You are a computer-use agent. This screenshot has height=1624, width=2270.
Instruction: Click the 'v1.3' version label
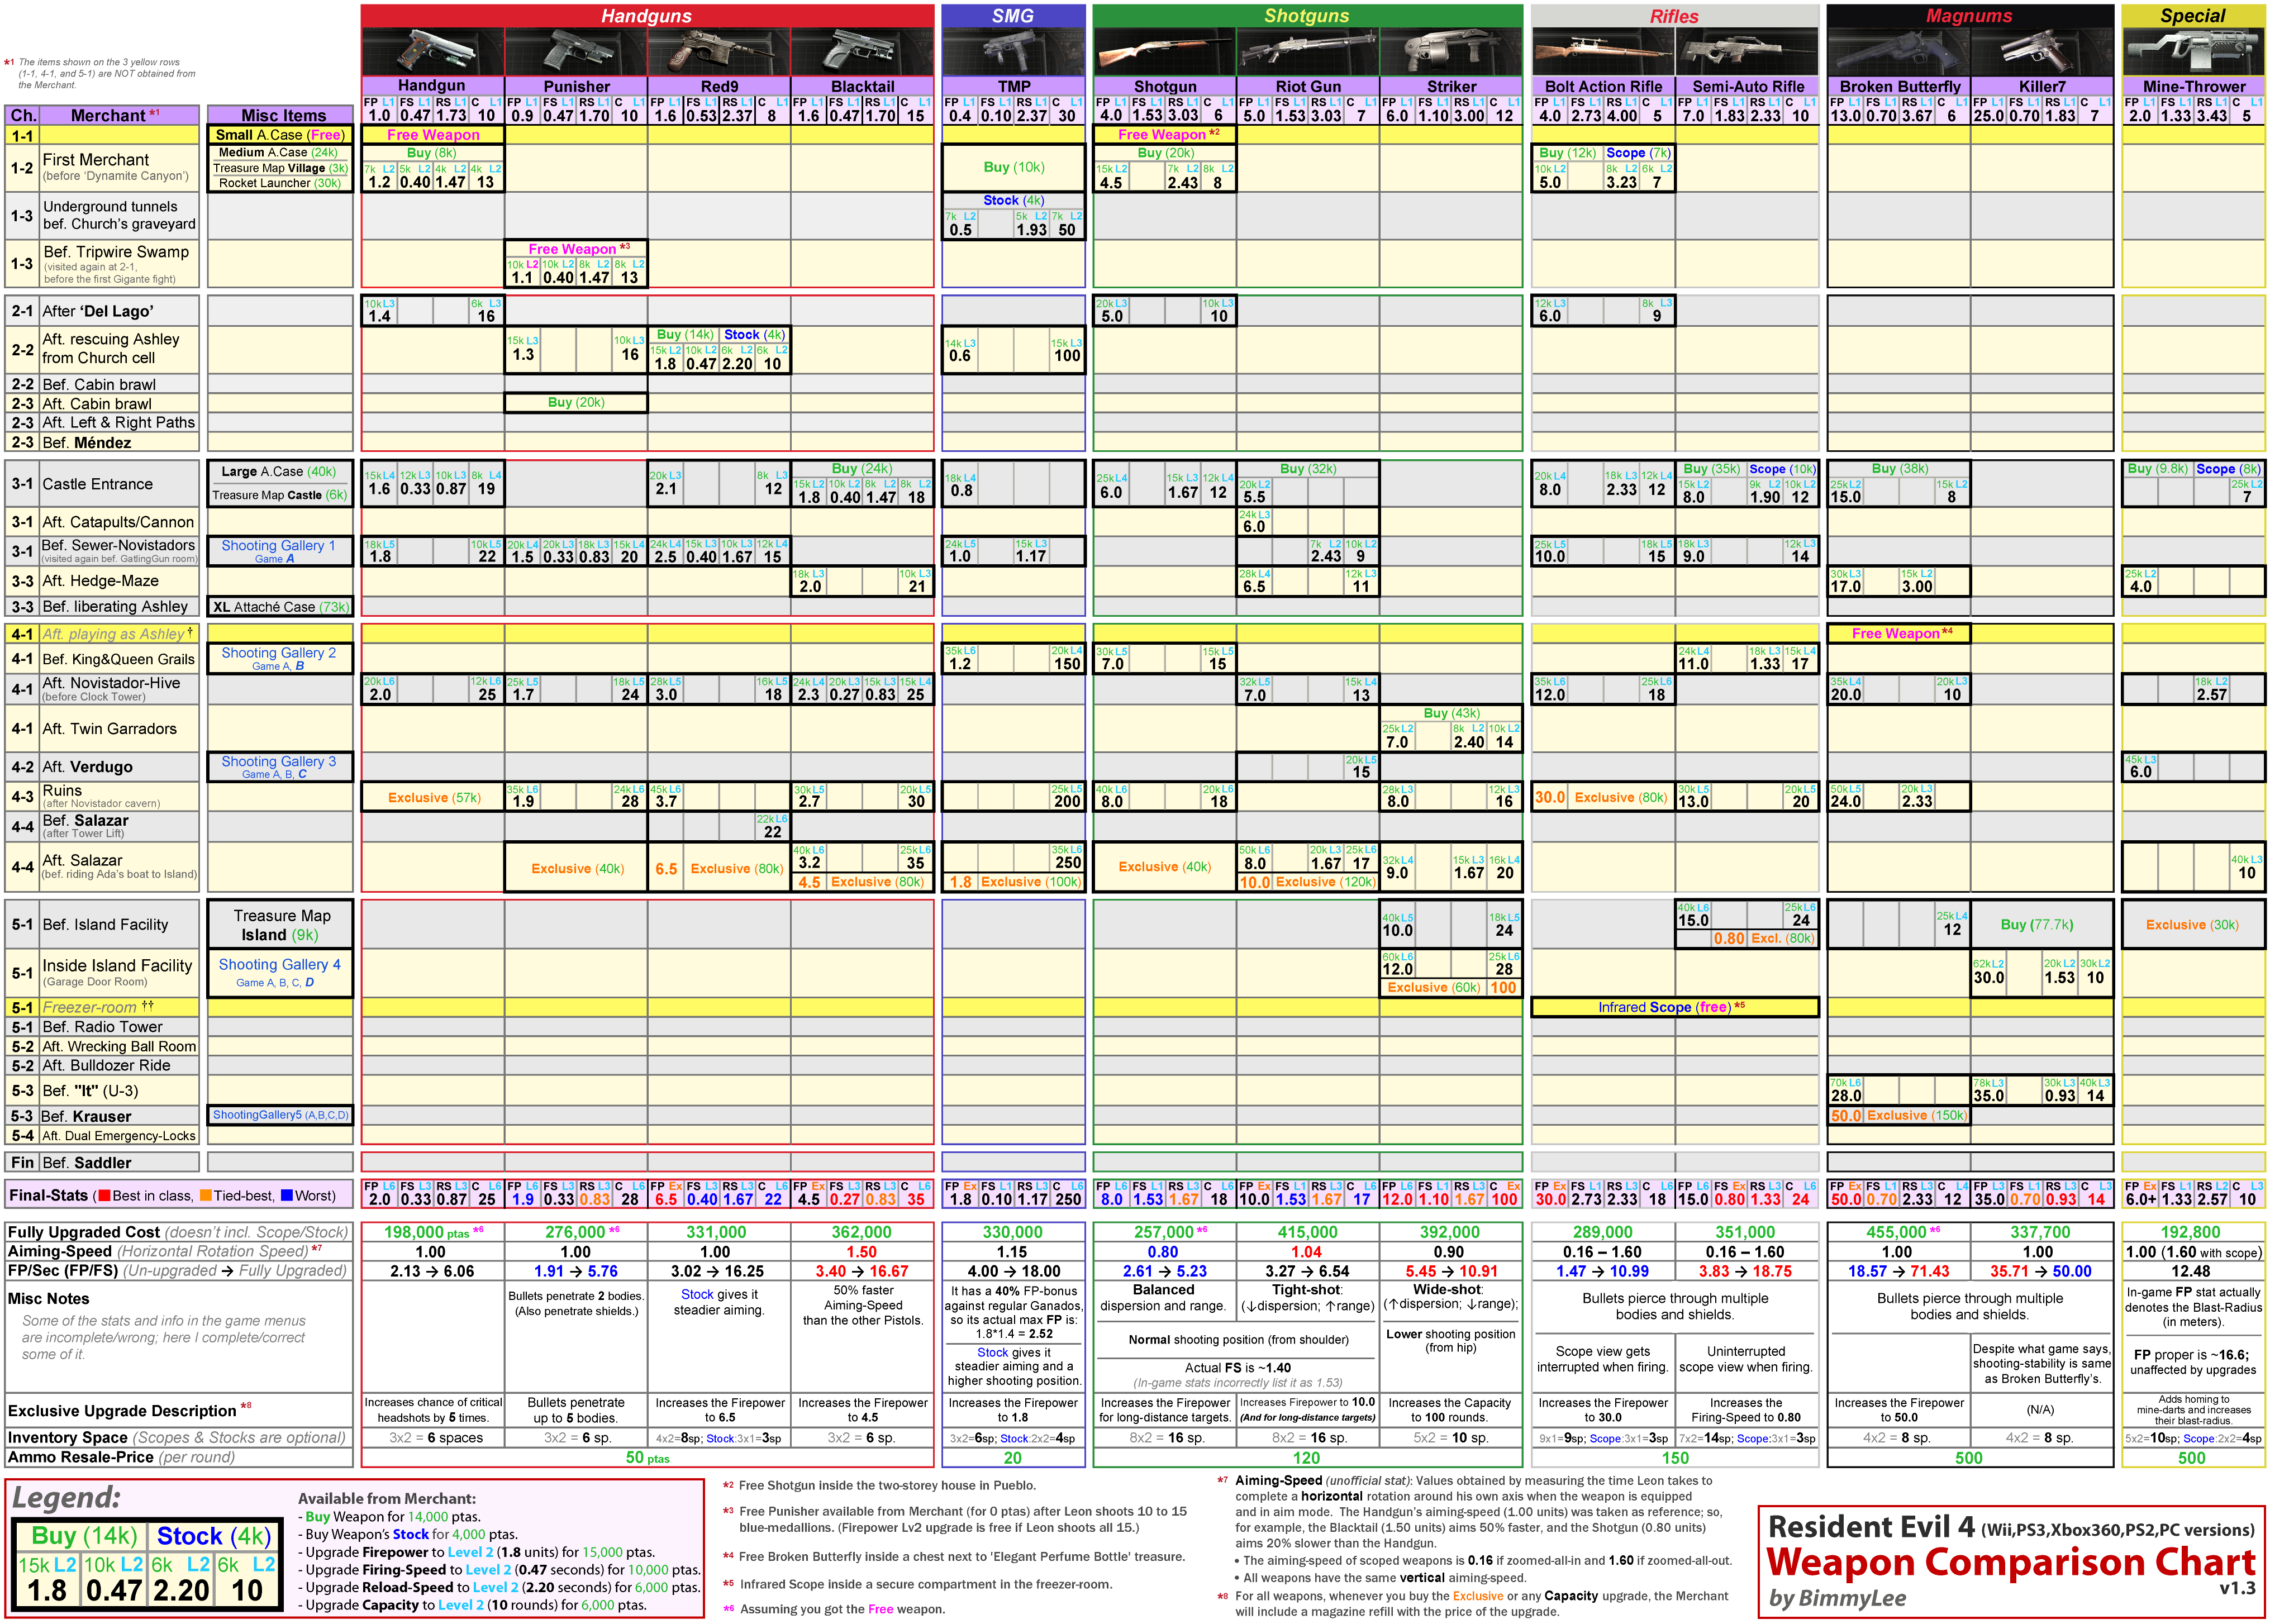(x=2237, y=1589)
